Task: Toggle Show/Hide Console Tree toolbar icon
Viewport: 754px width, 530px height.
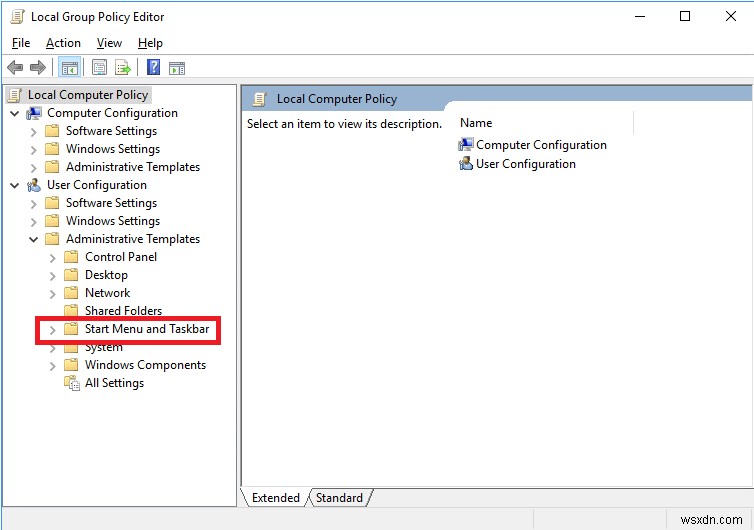Action: click(69, 68)
